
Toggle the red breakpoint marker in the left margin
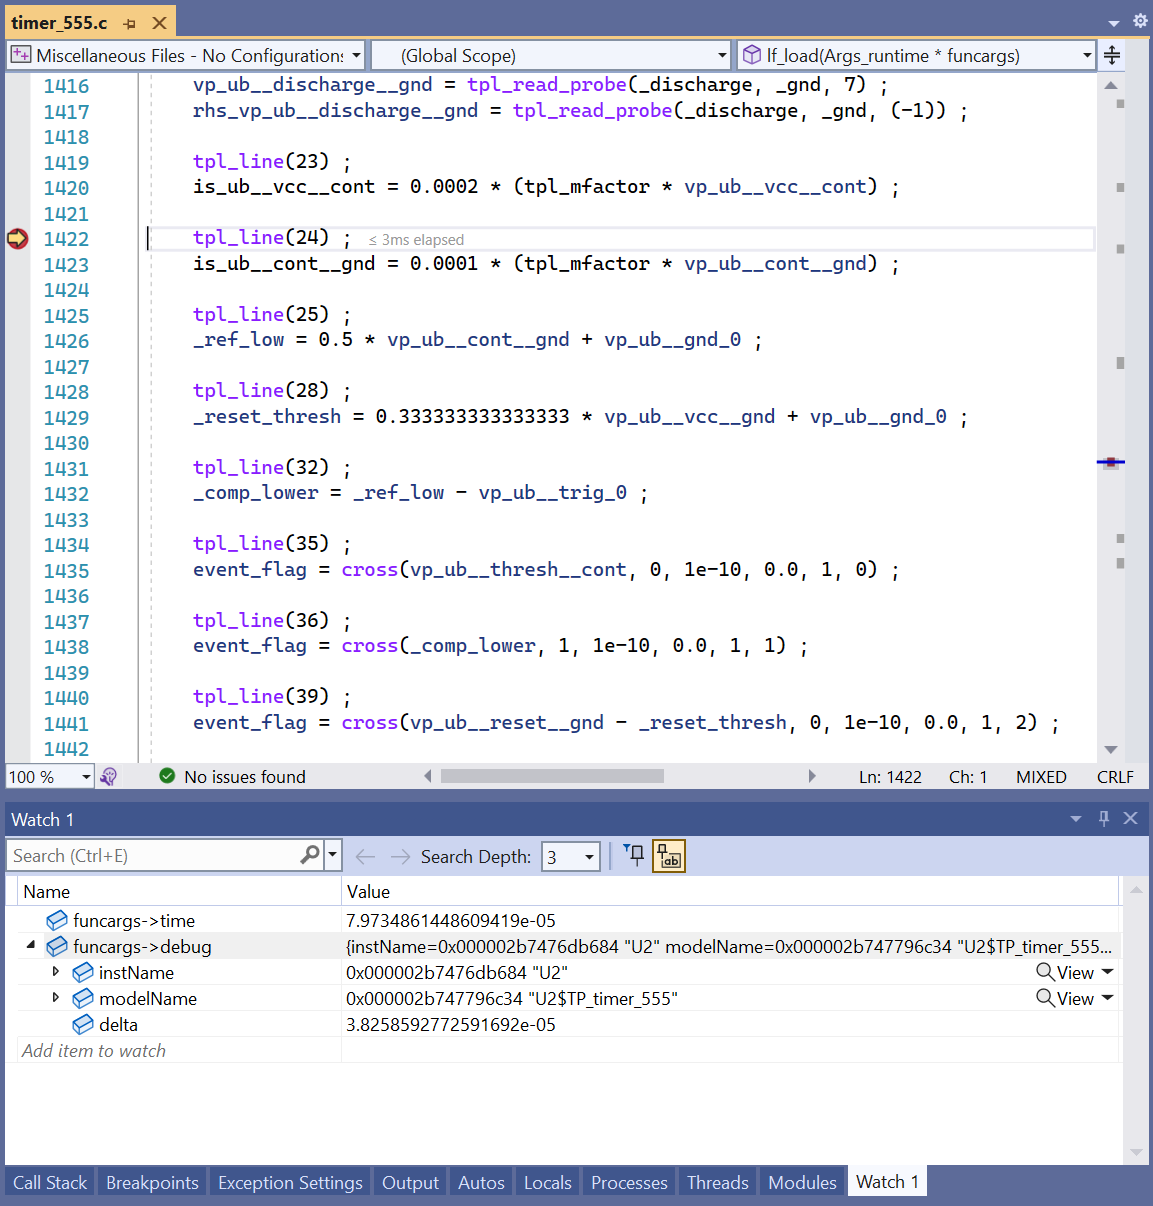[x=17, y=239]
